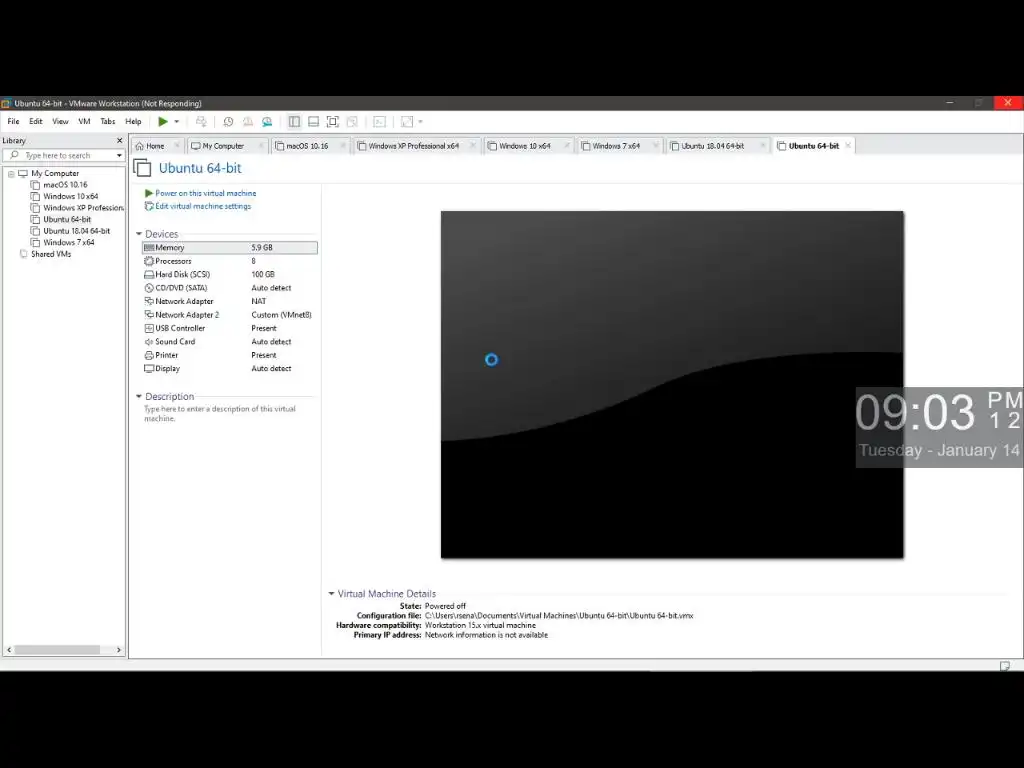The image size is (1024, 768).
Task: Click the library search input field
Action: [62, 155]
